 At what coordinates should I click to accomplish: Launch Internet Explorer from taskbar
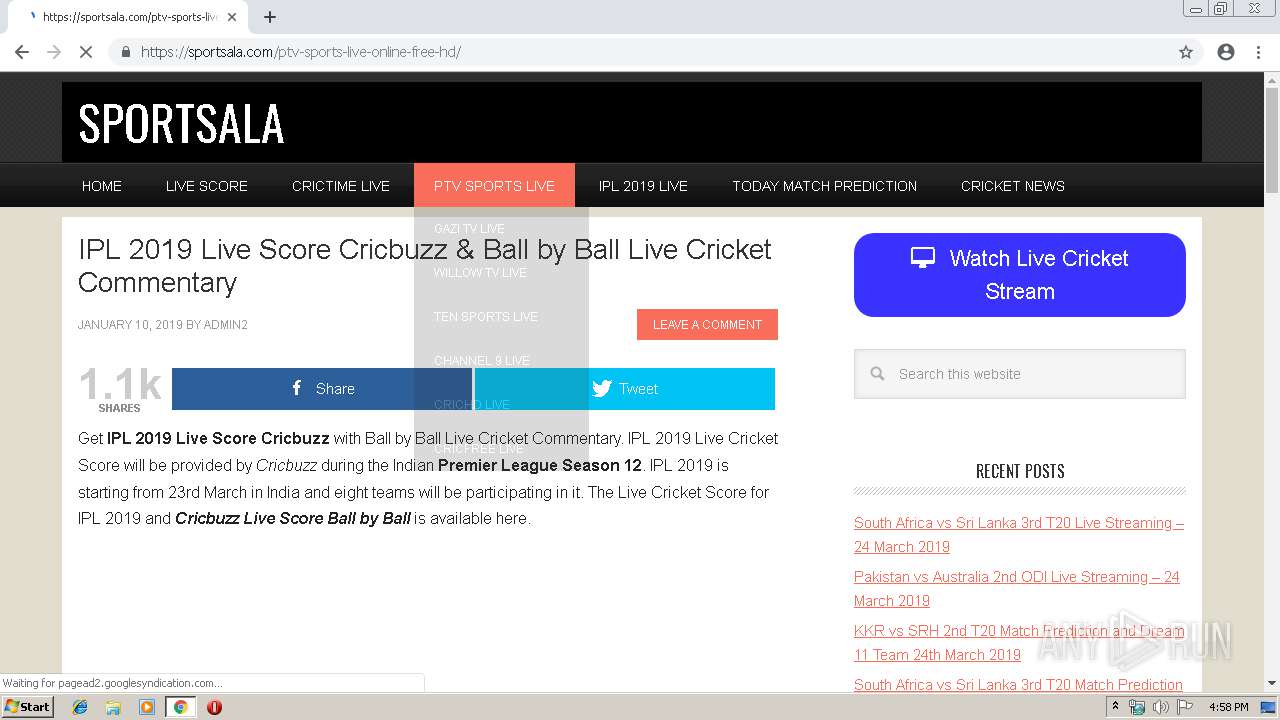click(x=80, y=707)
